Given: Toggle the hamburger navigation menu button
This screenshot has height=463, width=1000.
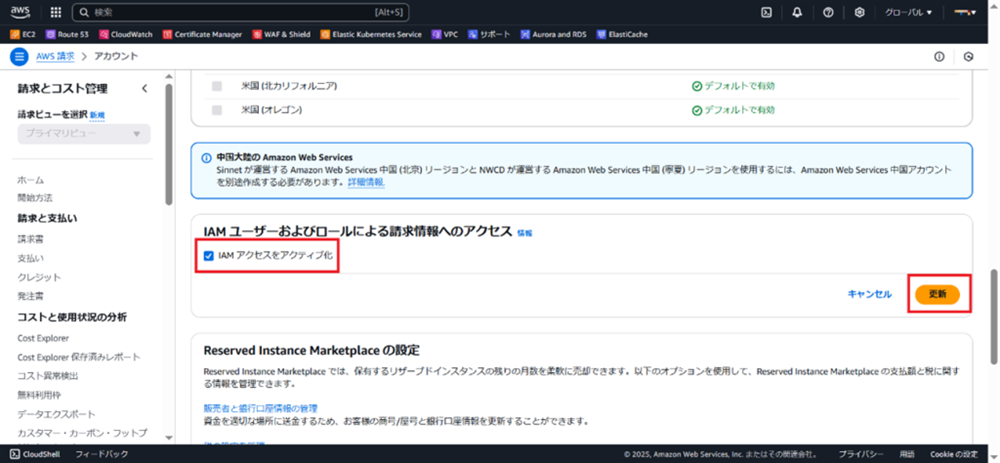Looking at the screenshot, I should coord(20,56).
